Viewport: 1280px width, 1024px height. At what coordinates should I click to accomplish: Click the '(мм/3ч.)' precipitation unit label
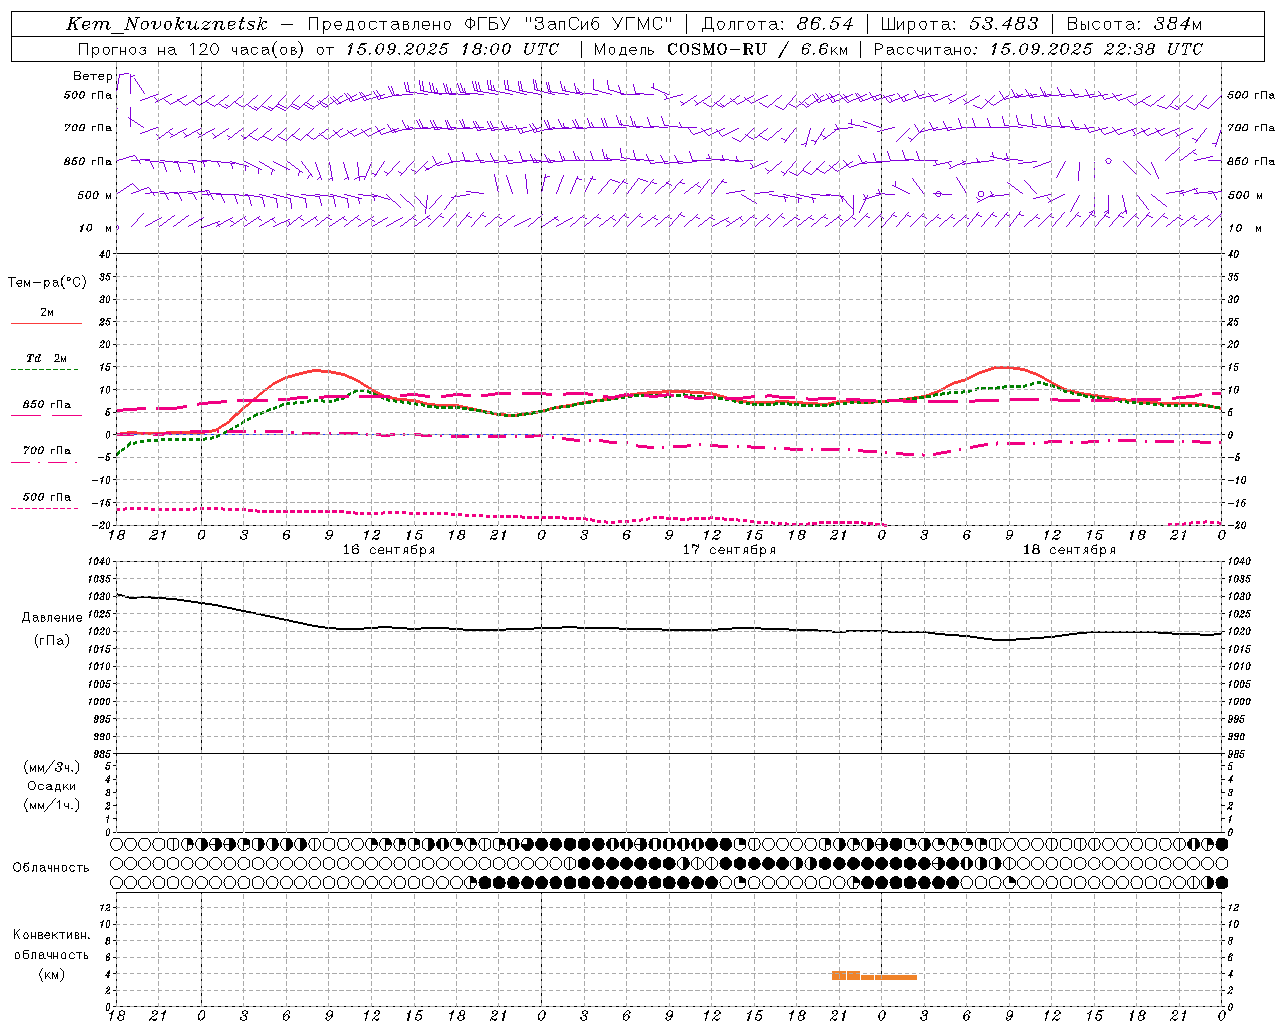tap(51, 767)
